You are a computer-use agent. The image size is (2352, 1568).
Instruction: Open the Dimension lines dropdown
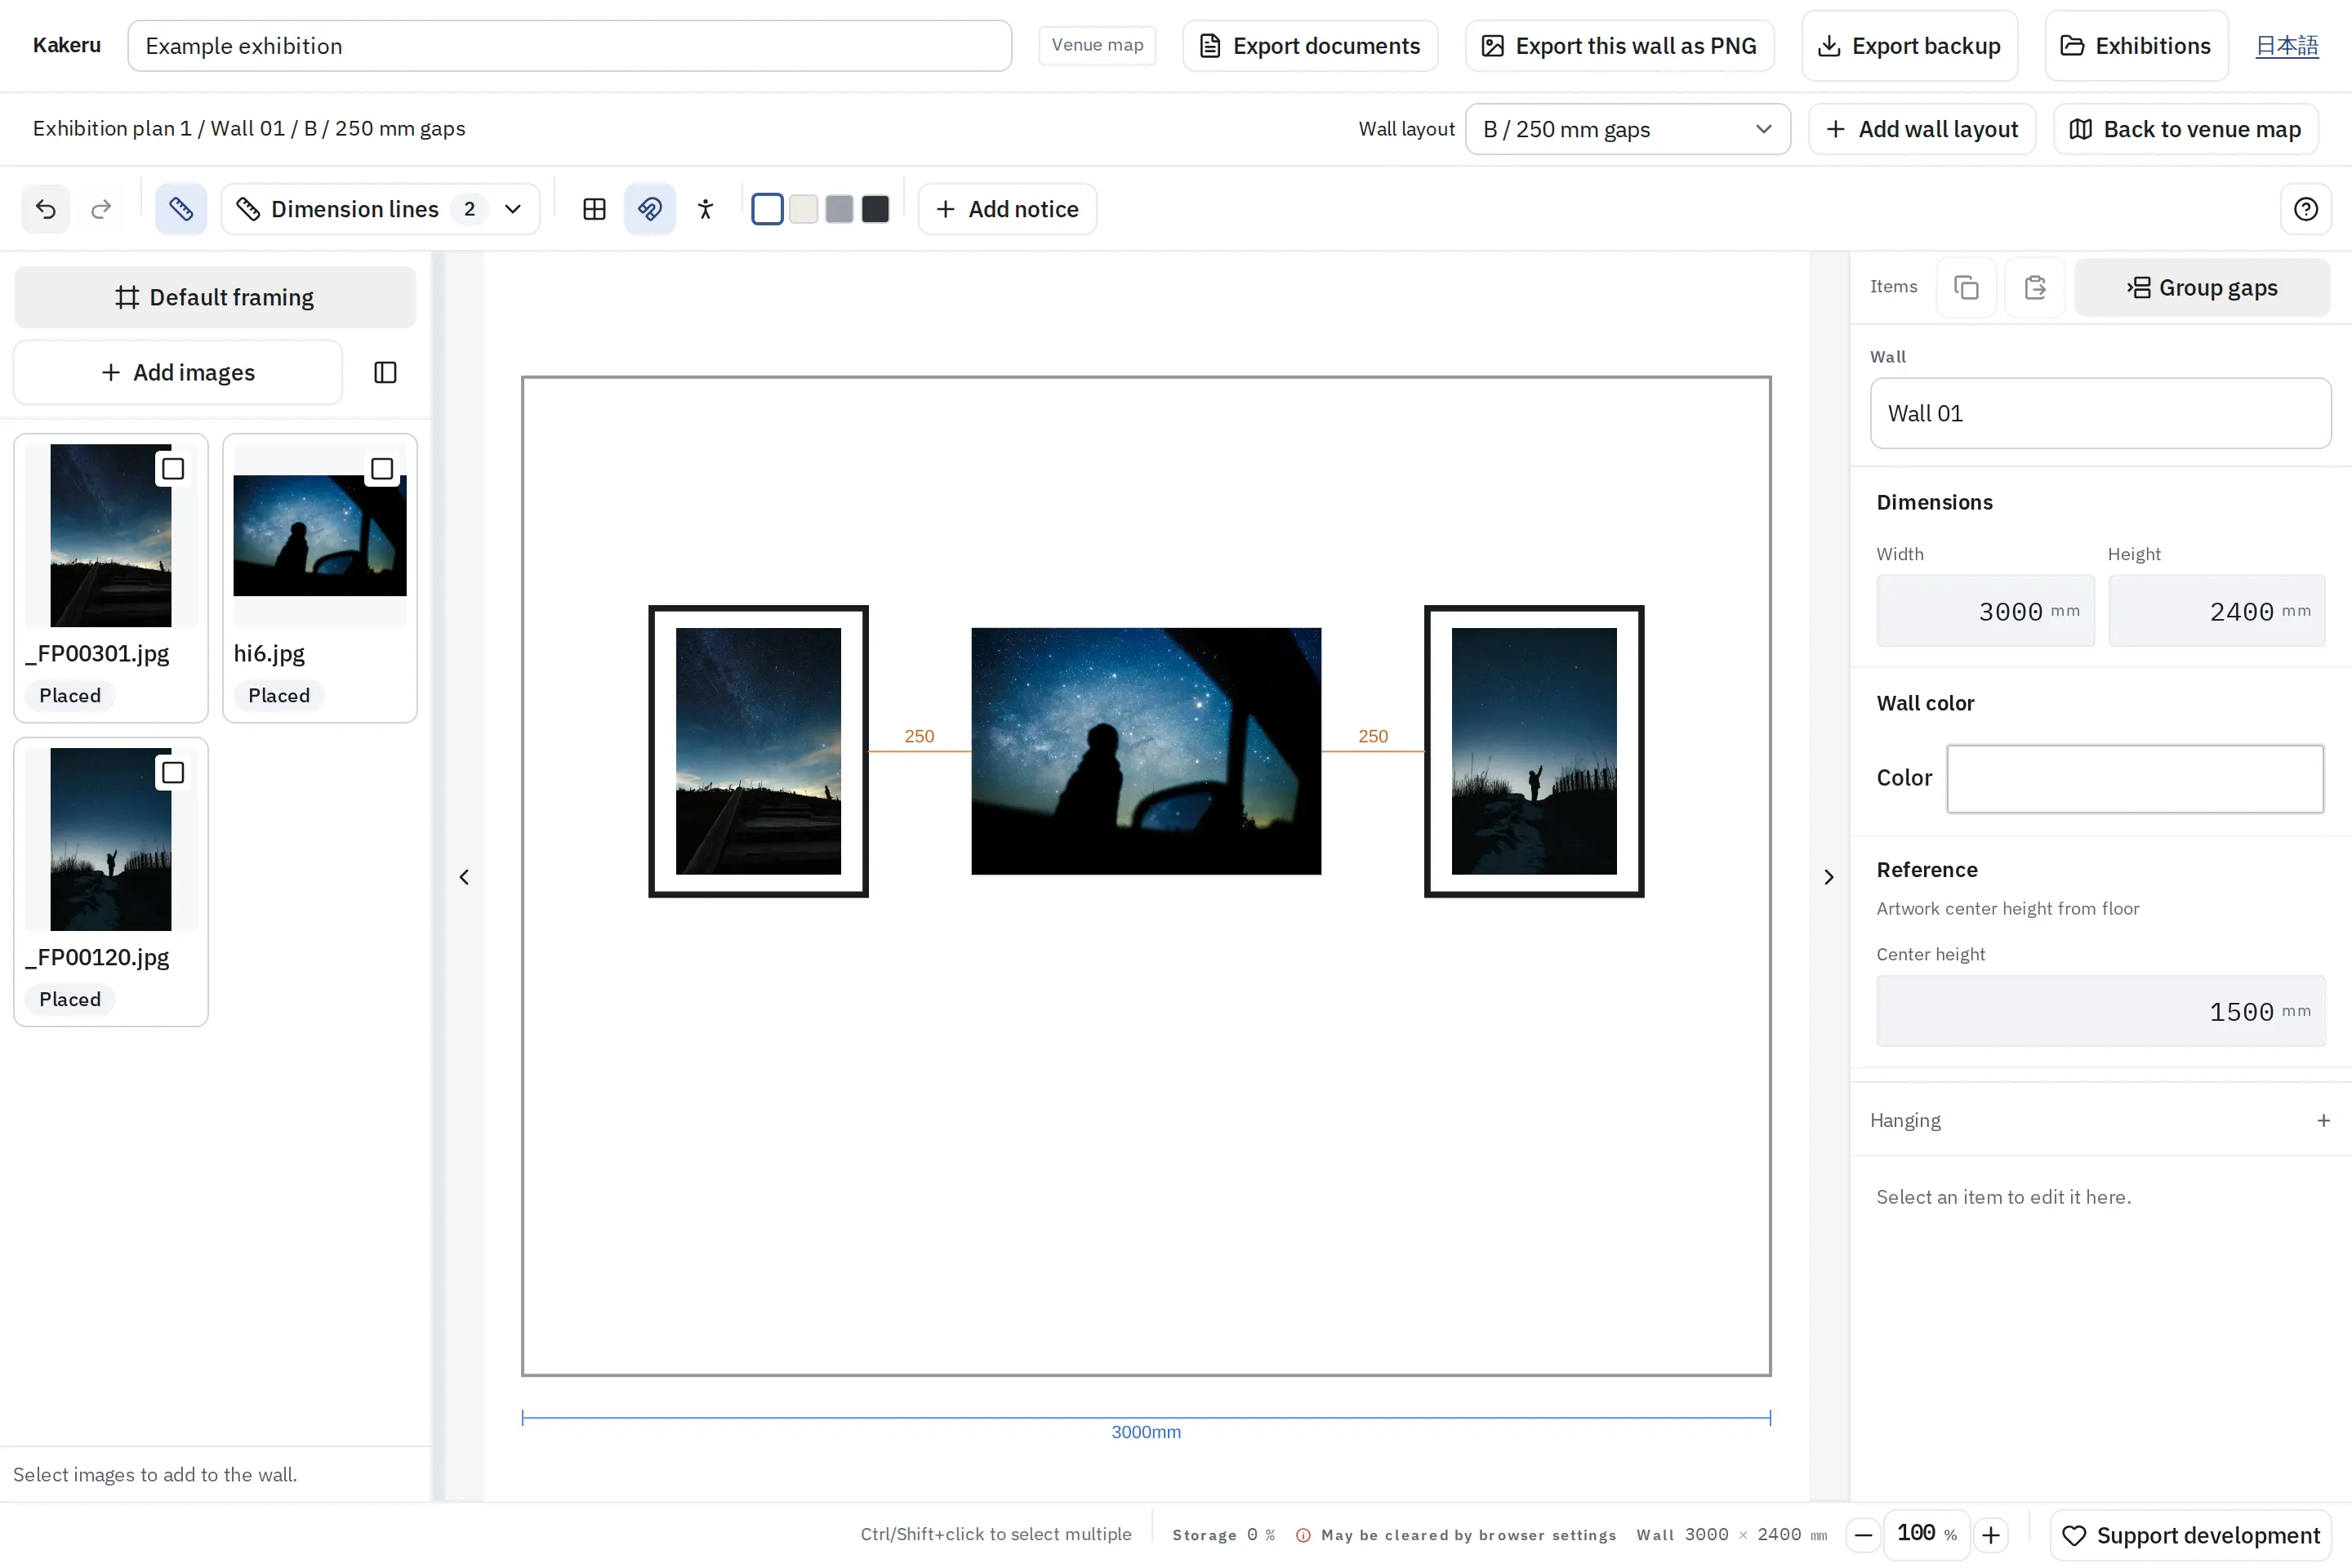pyautogui.click(x=380, y=209)
